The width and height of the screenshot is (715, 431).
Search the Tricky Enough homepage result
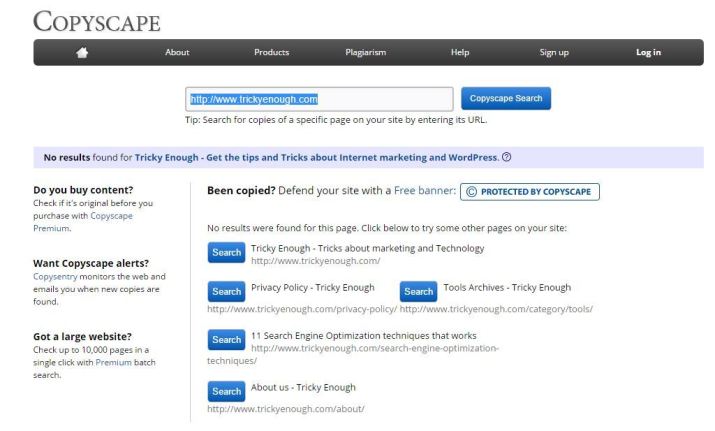[x=226, y=253]
